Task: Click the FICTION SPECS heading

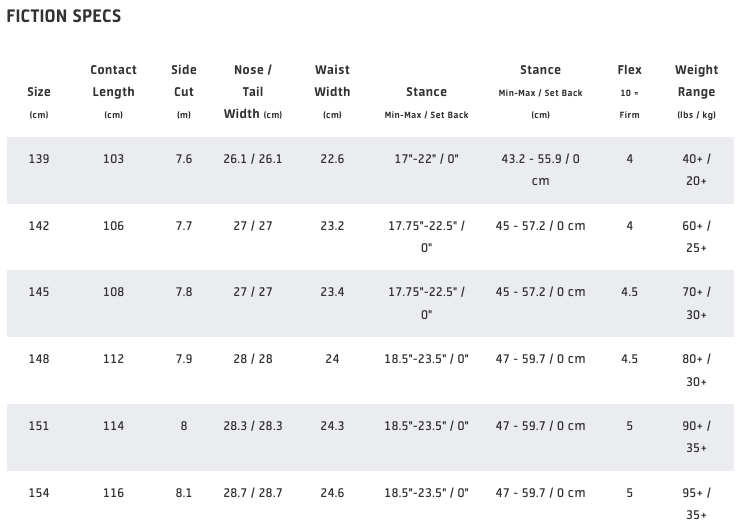Action: (64, 16)
